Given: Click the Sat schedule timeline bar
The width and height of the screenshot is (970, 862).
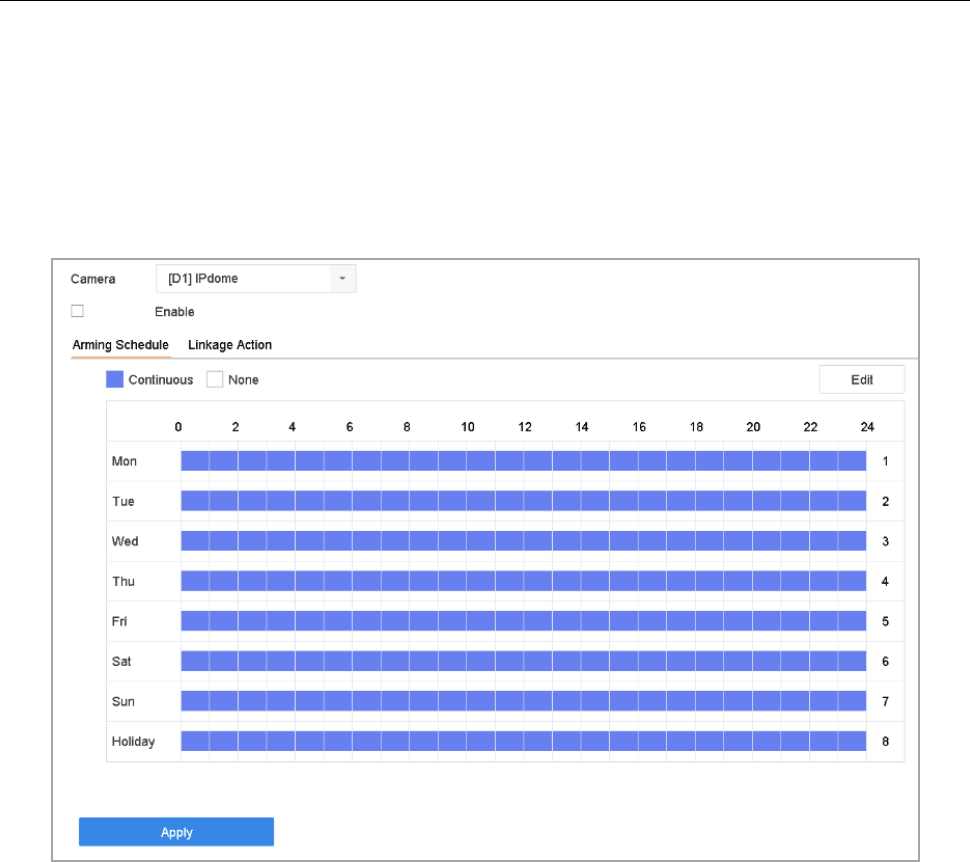Looking at the screenshot, I should pos(523,661).
